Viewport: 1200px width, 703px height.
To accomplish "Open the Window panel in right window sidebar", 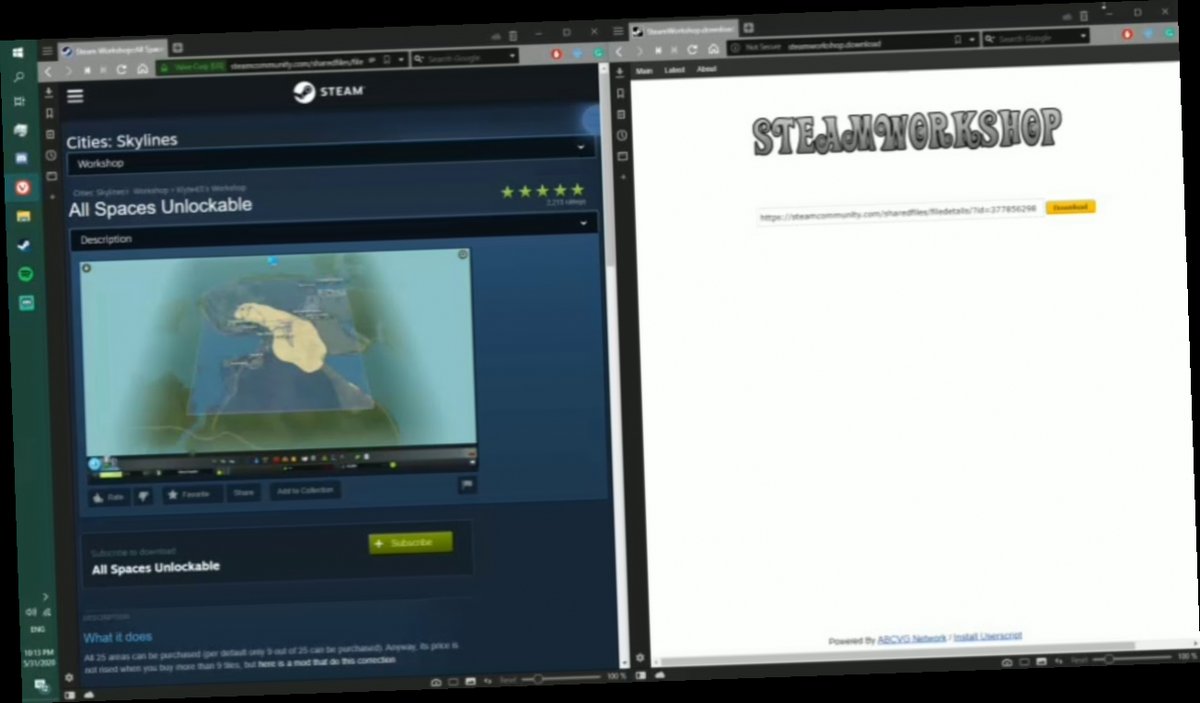I will click(x=622, y=156).
